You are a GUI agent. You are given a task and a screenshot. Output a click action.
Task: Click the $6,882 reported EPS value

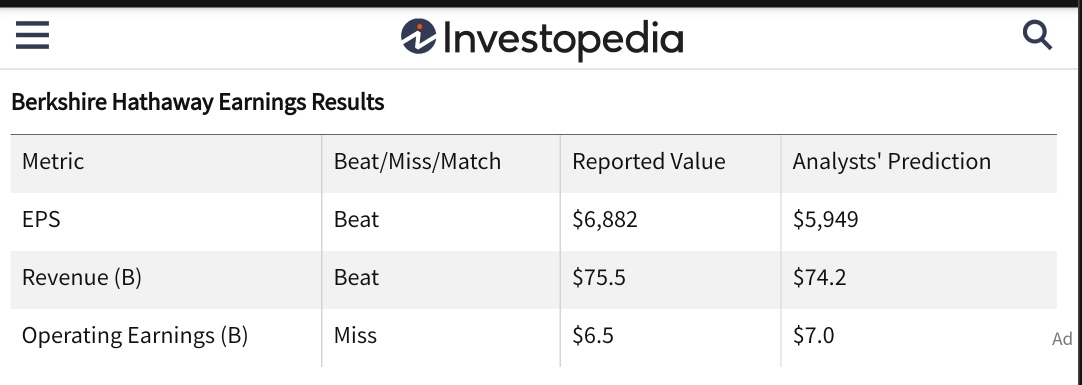pos(605,219)
